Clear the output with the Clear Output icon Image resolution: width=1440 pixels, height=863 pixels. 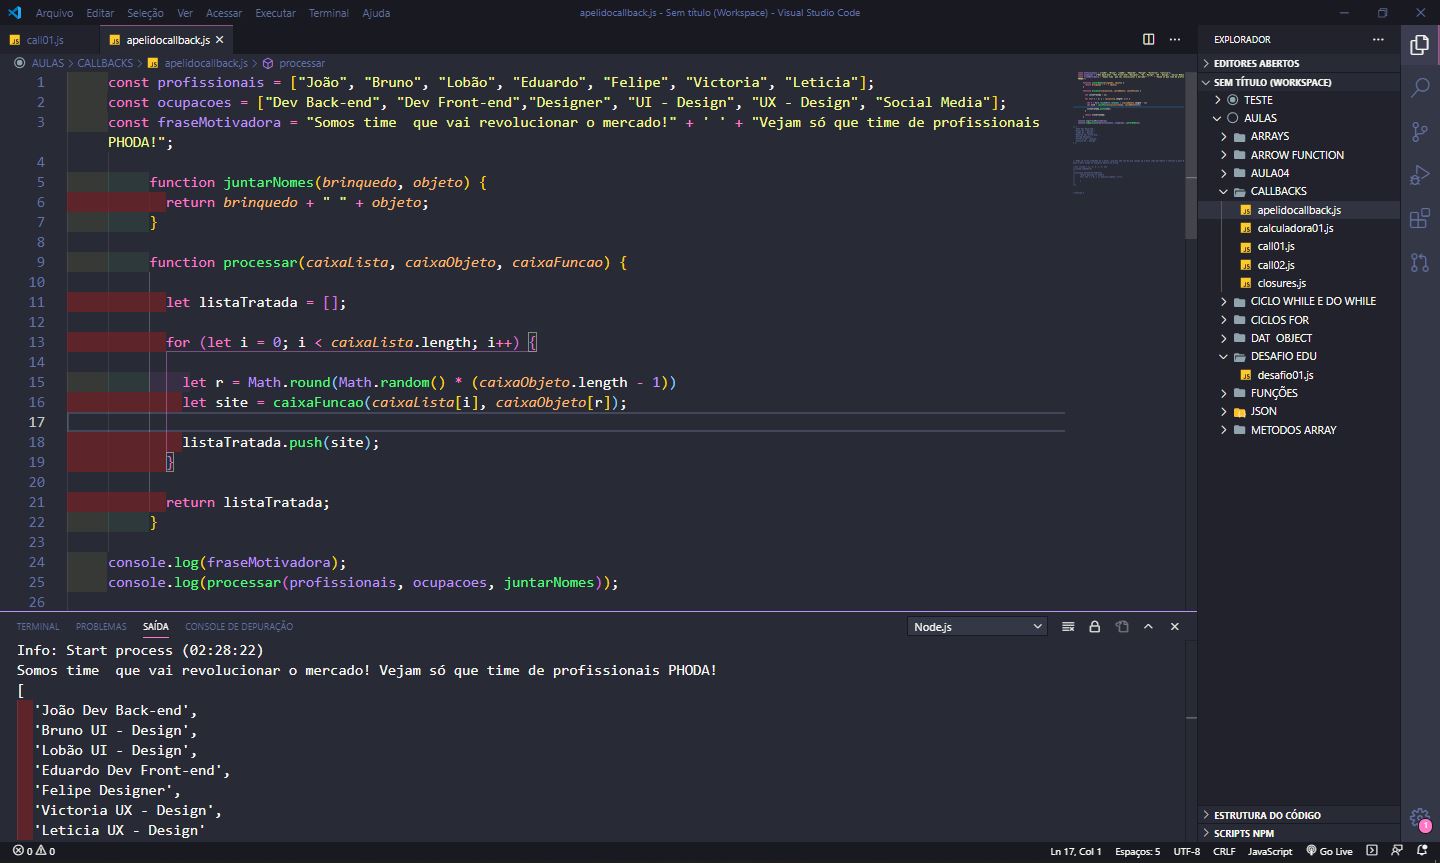pyautogui.click(x=1068, y=626)
